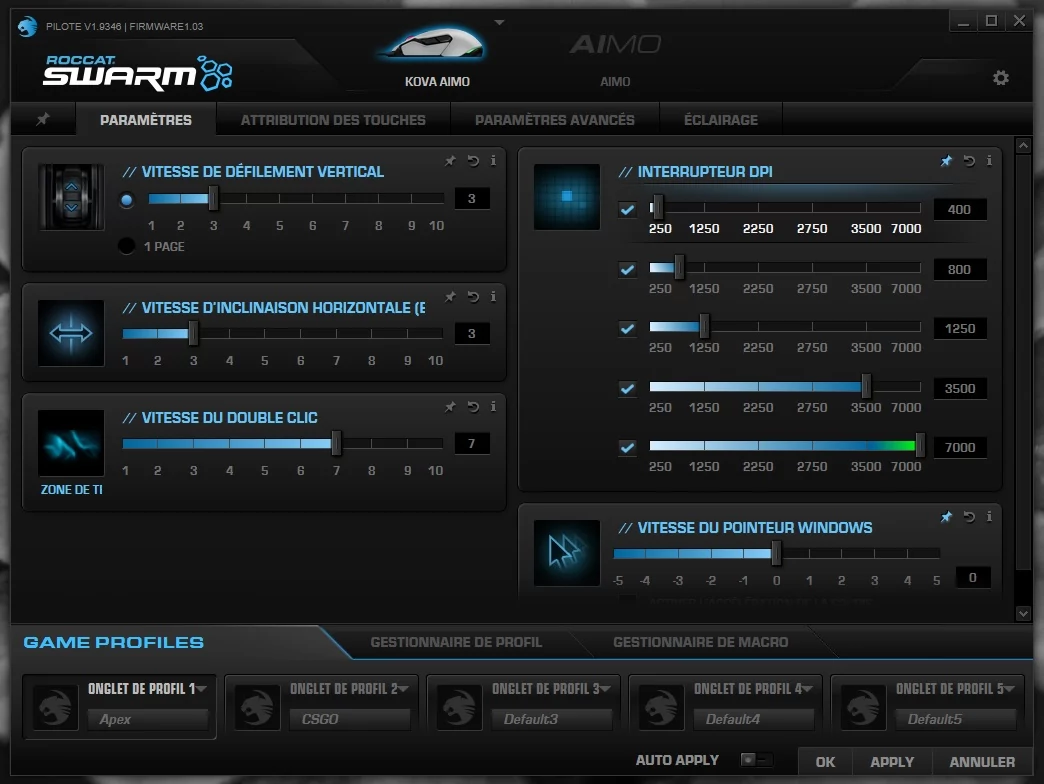Open the Attribution des touches tab
This screenshot has width=1044, height=784.
[333, 120]
